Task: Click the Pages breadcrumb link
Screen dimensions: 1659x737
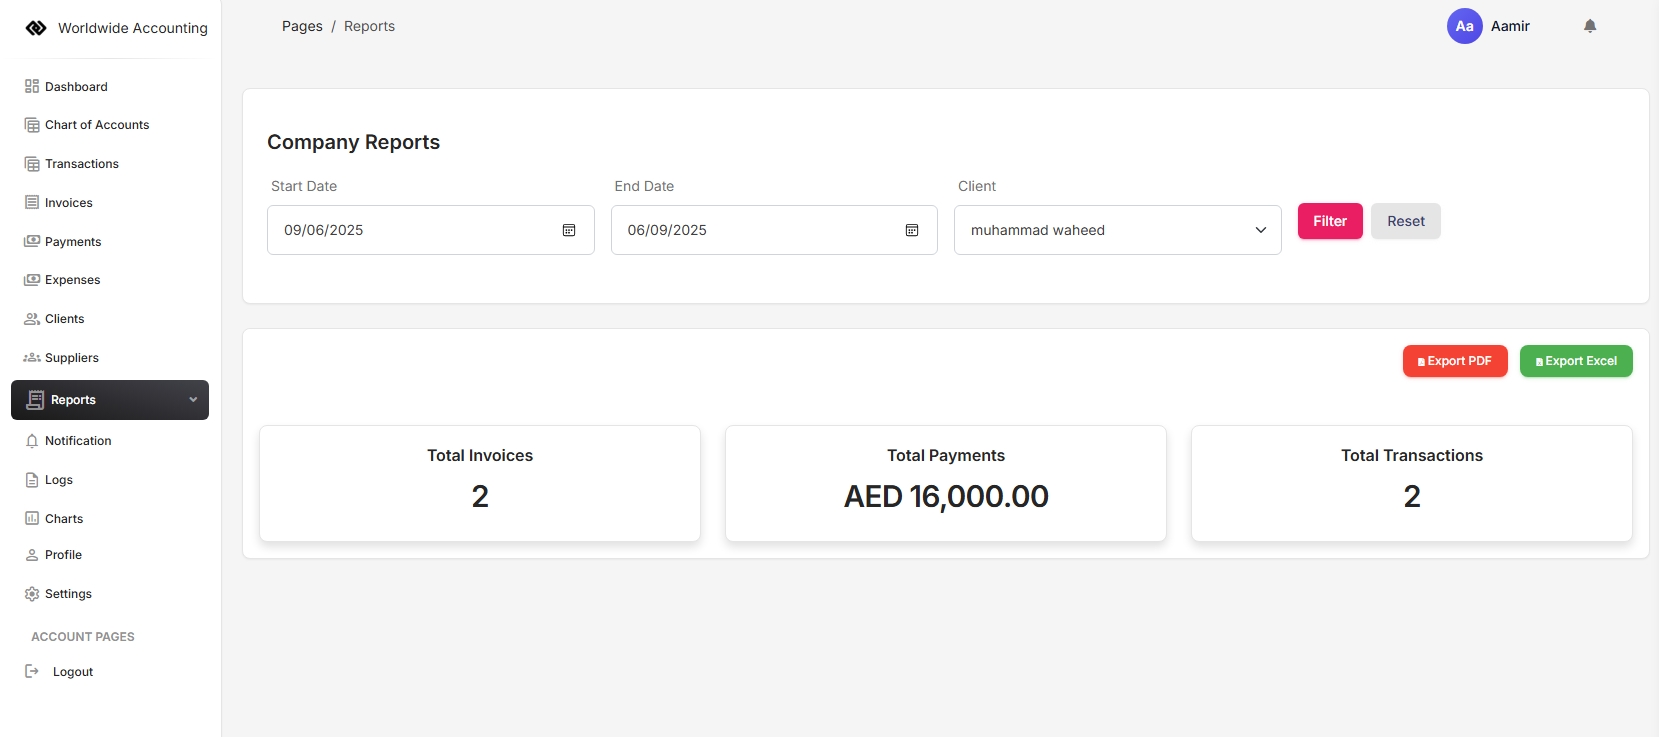Action: [302, 26]
